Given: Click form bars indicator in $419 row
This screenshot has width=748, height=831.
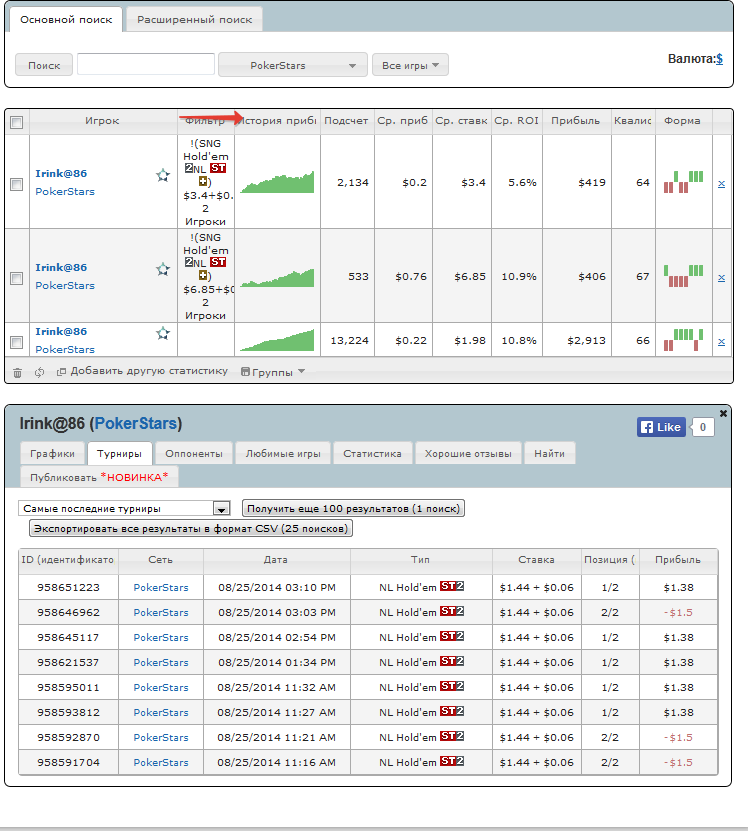Looking at the screenshot, I should click(683, 182).
